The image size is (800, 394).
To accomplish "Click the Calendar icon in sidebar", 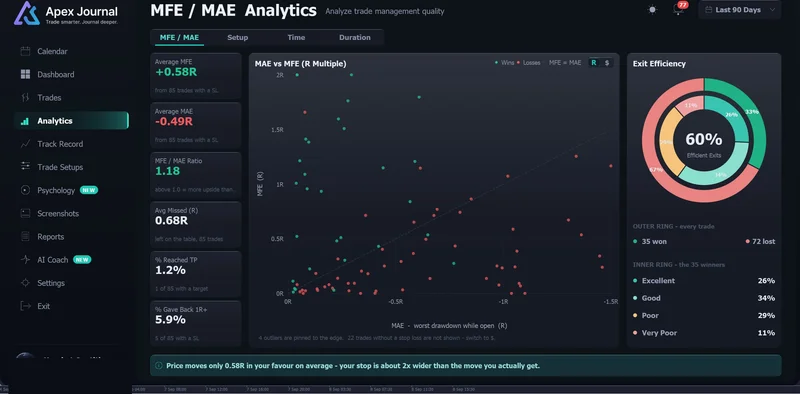I will click(25, 51).
